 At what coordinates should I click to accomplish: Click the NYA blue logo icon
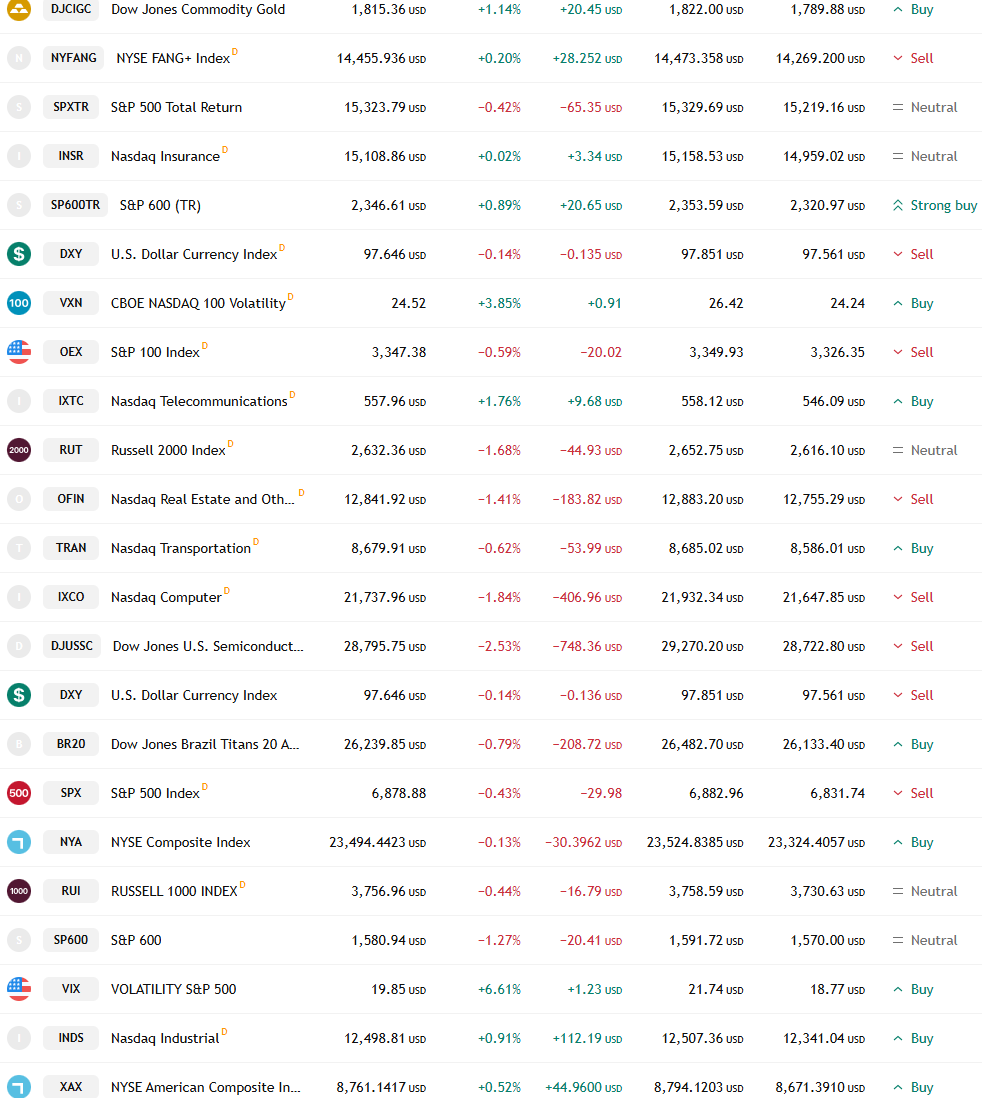(19, 842)
